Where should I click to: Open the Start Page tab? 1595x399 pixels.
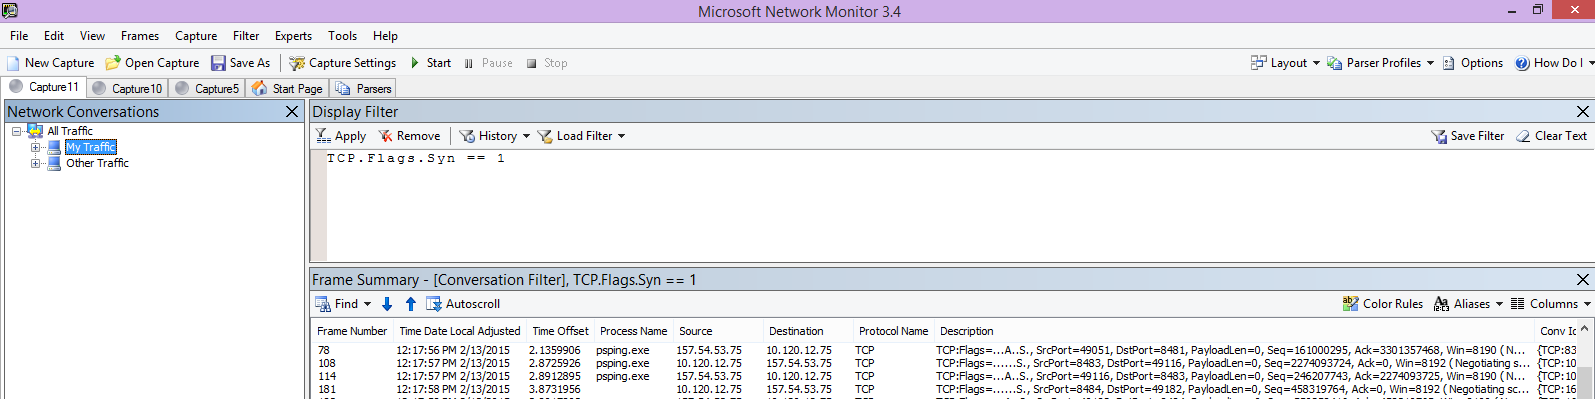click(x=288, y=88)
